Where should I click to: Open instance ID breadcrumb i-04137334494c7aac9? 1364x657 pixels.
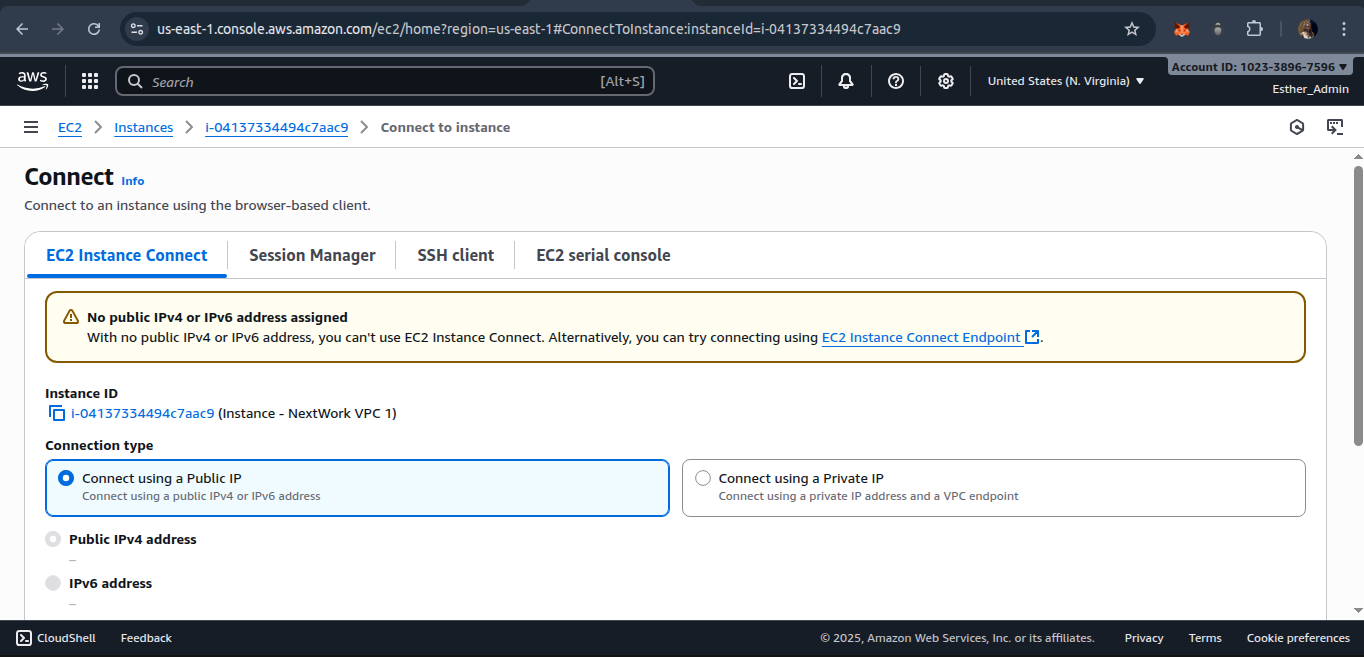point(277,127)
